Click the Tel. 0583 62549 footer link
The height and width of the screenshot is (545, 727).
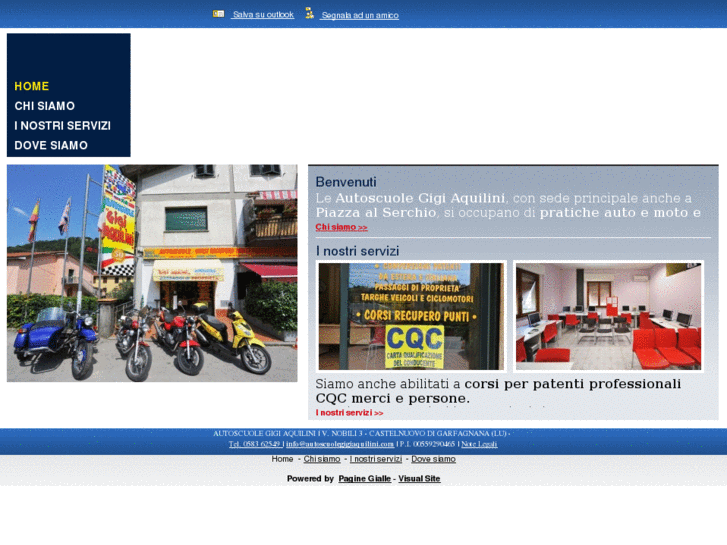tap(255, 444)
